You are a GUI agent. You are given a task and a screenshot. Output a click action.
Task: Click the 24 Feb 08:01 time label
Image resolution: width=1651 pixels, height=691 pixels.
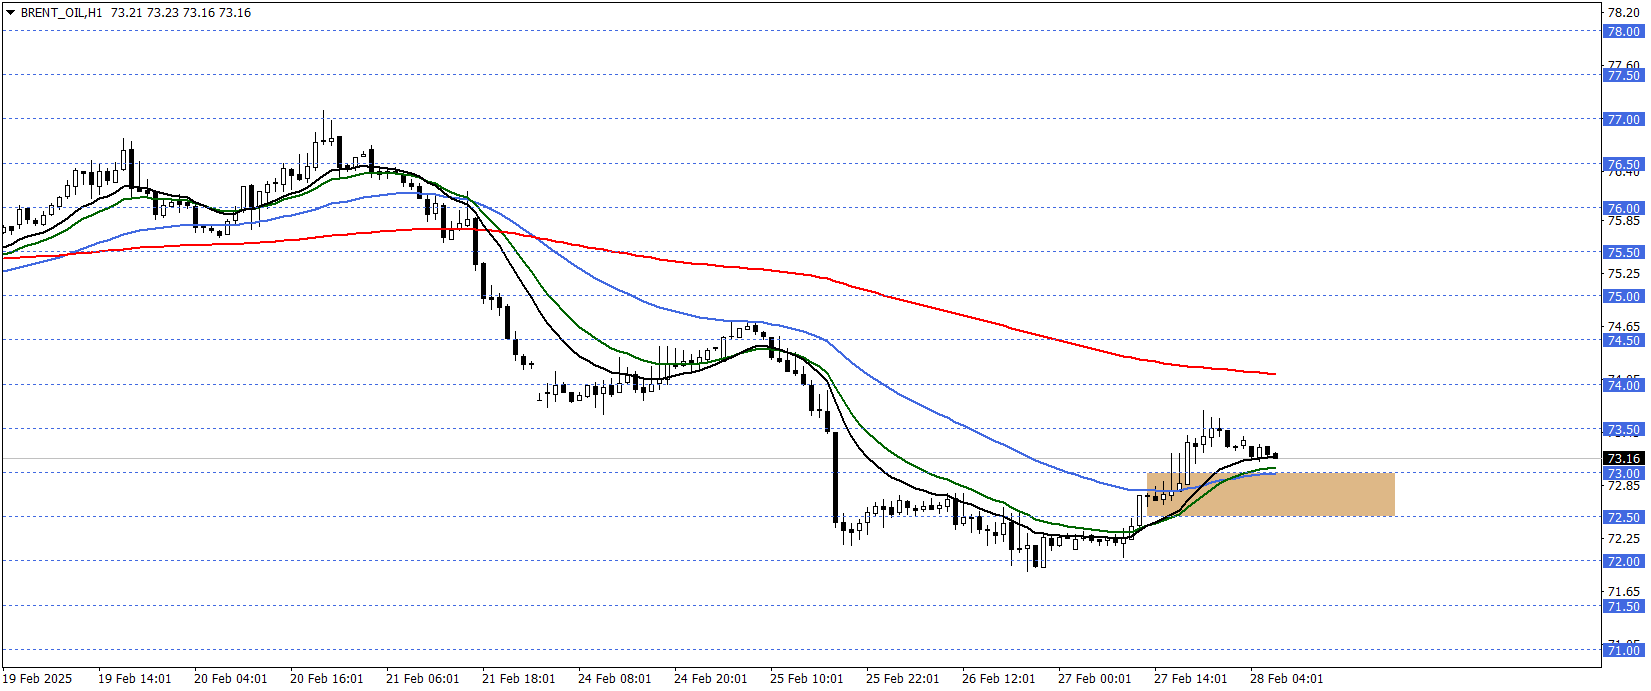click(x=615, y=678)
